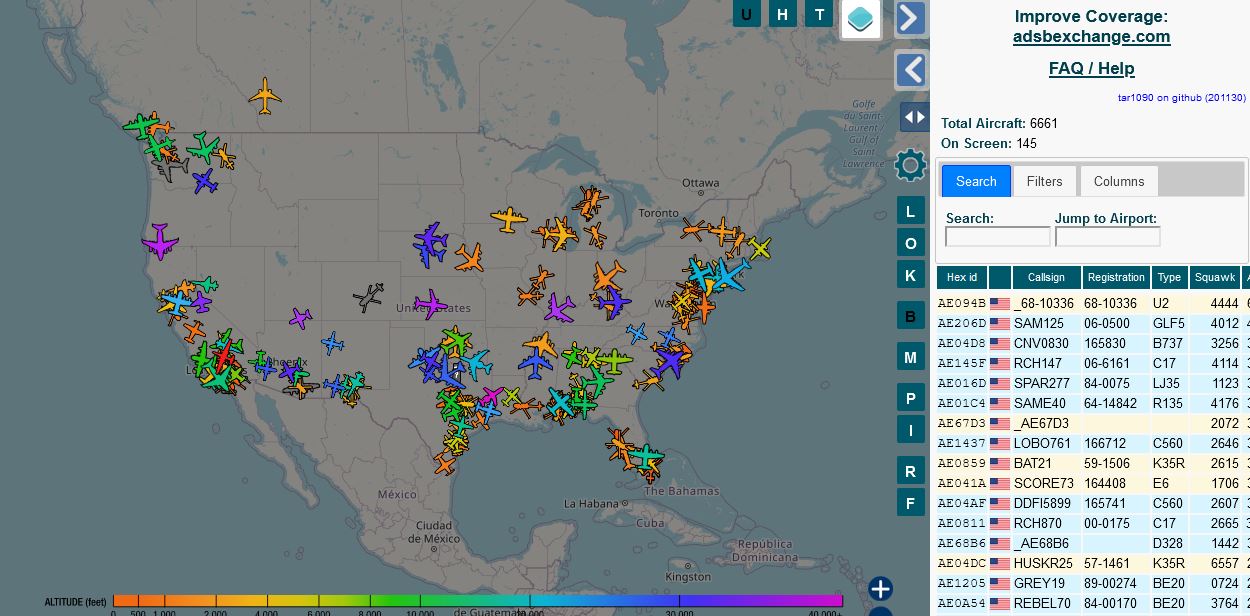Open the settings gear on the map
Image resolution: width=1250 pixels, height=616 pixels.
910,165
